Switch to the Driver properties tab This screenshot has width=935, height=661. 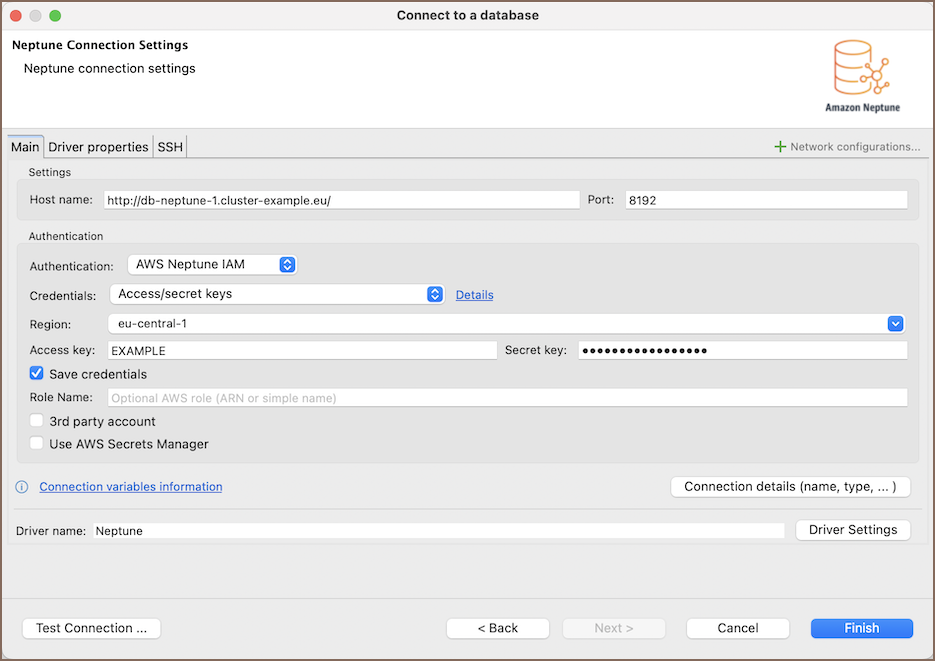click(98, 147)
